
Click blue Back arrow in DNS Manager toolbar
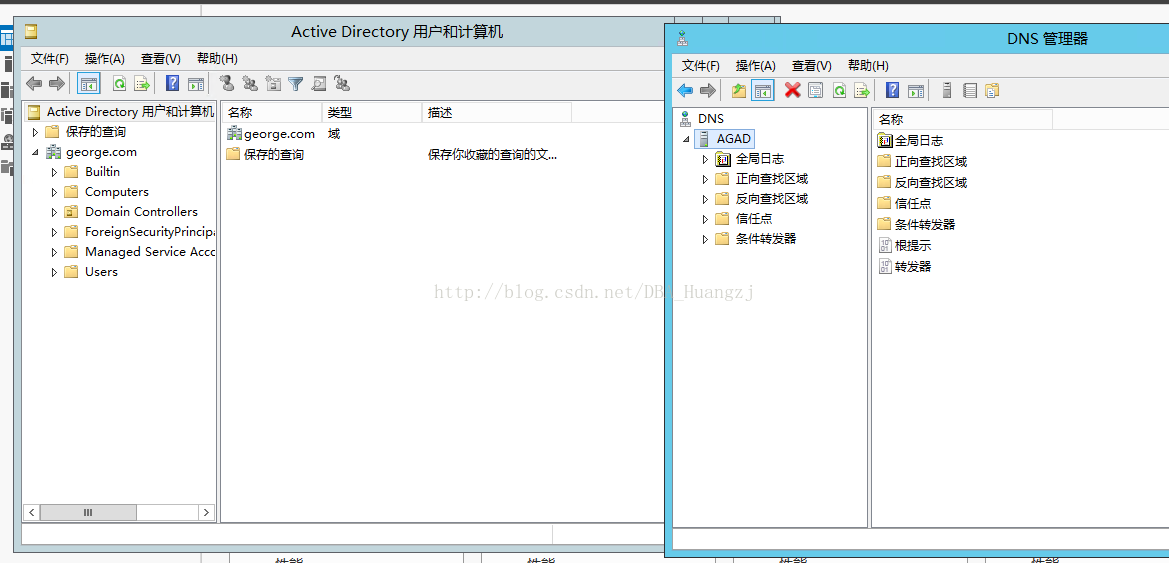685,90
